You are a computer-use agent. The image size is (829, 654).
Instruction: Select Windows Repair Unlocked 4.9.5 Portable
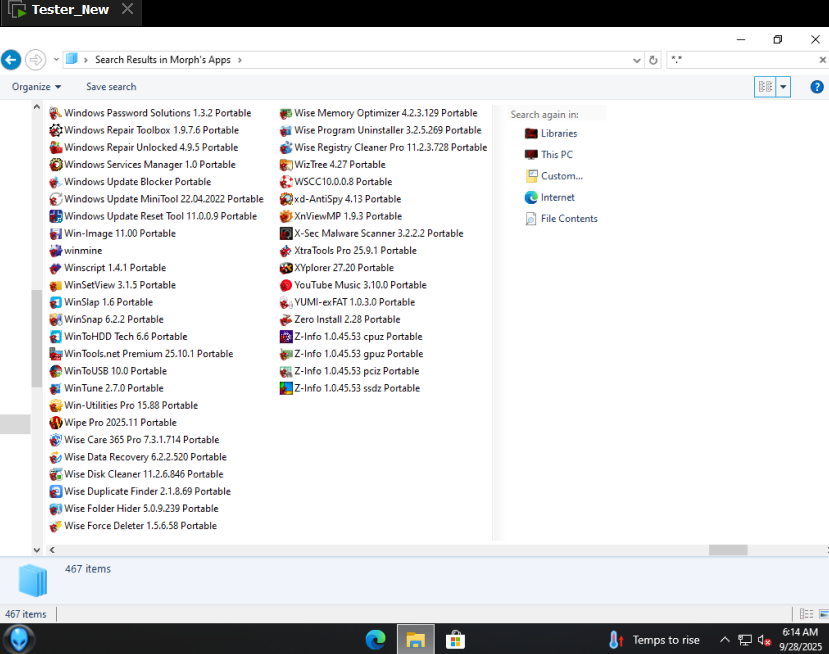pos(144,148)
